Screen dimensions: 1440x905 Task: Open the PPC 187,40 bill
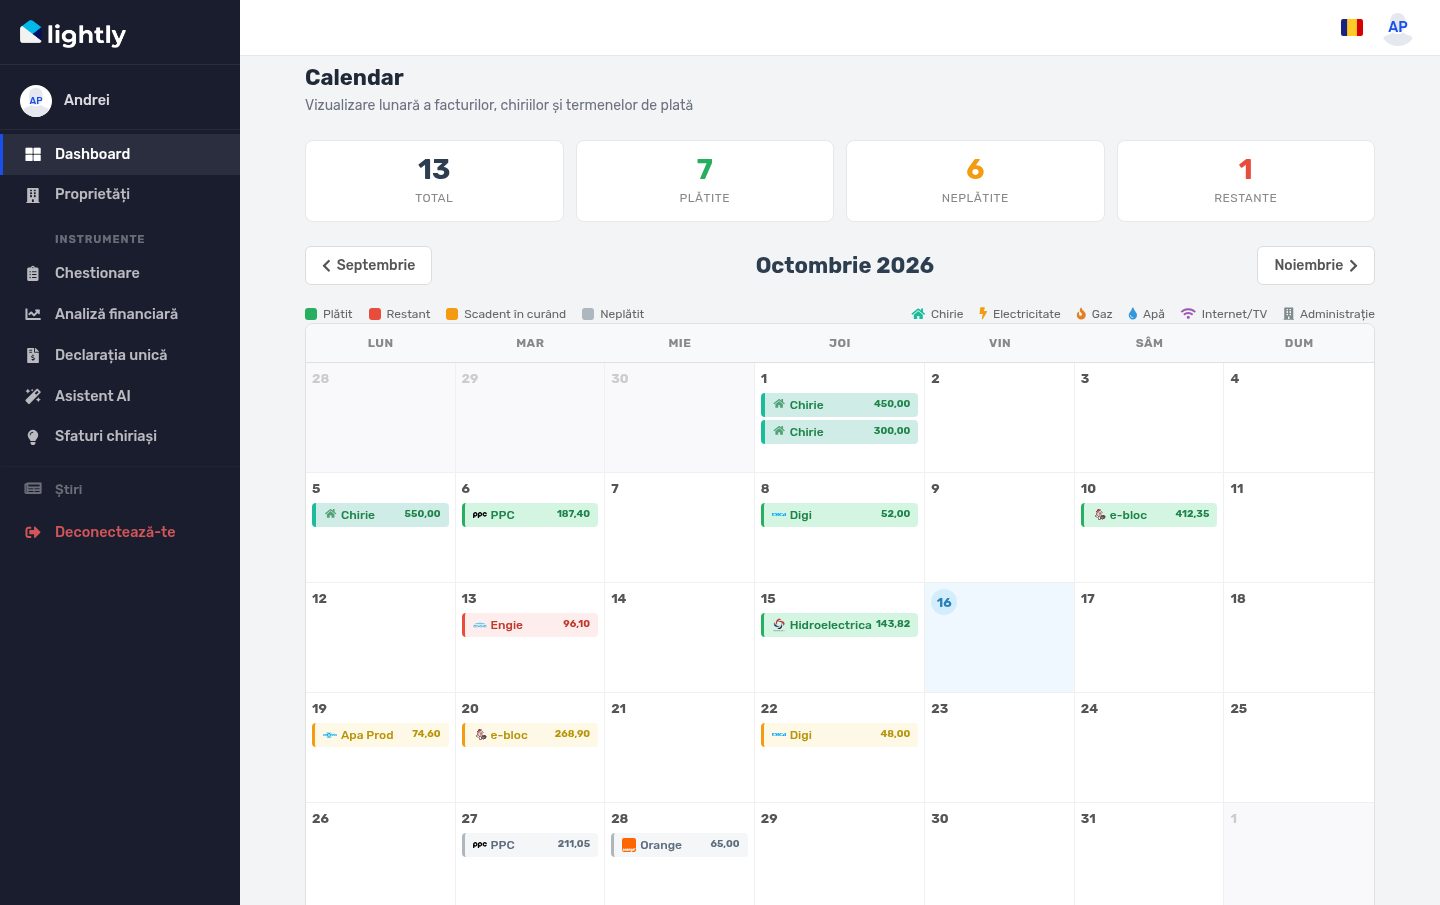530,515
